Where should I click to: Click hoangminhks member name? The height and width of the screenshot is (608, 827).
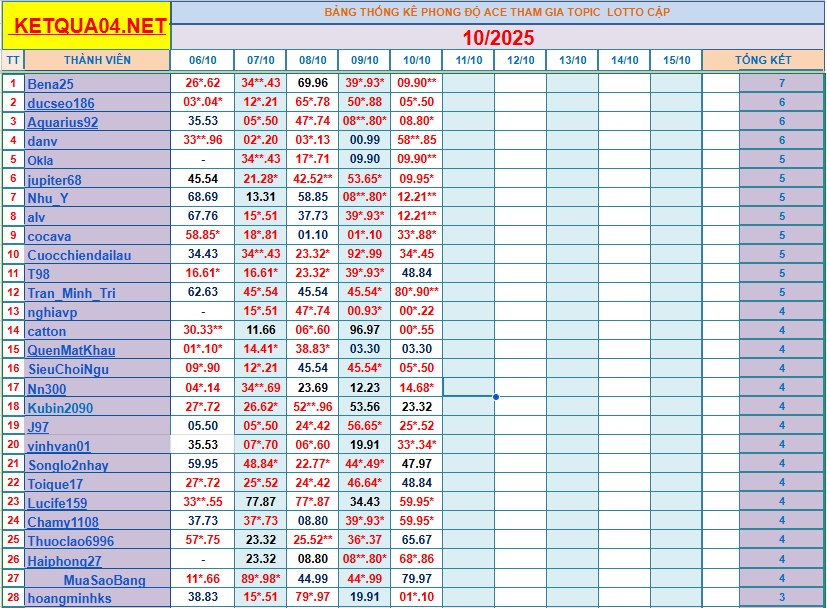pyautogui.click(x=69, y=598)
